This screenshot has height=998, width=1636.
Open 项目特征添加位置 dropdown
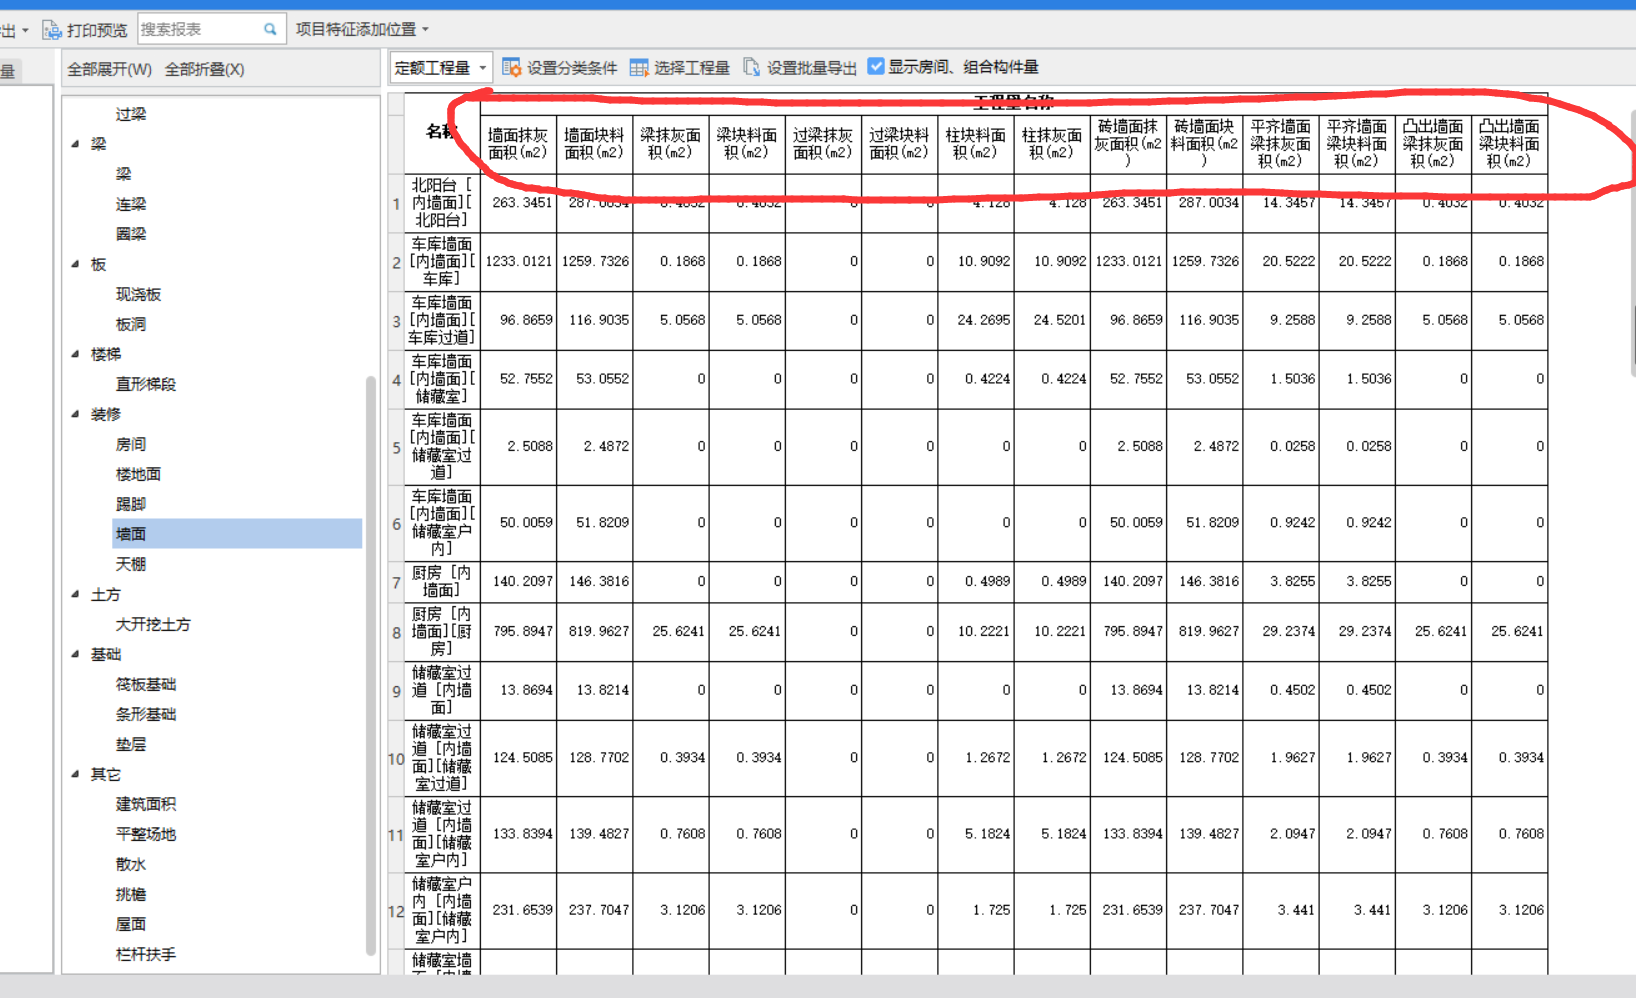tap(361, 29)
